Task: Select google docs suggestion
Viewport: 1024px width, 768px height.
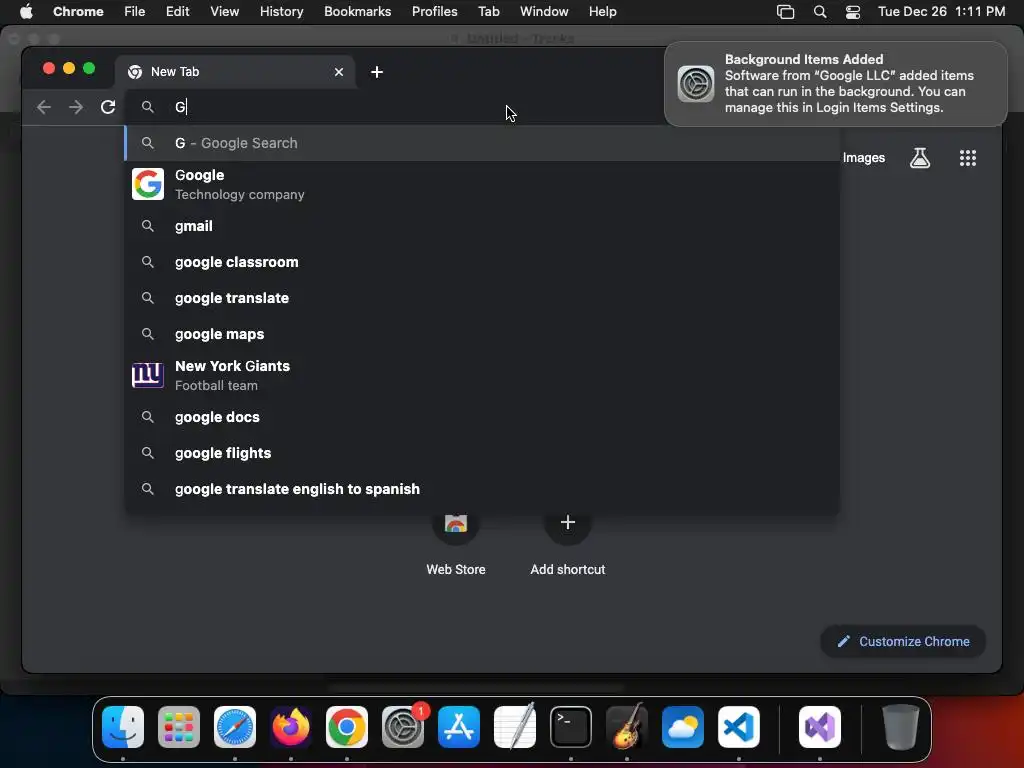Action: pos(482,417)
